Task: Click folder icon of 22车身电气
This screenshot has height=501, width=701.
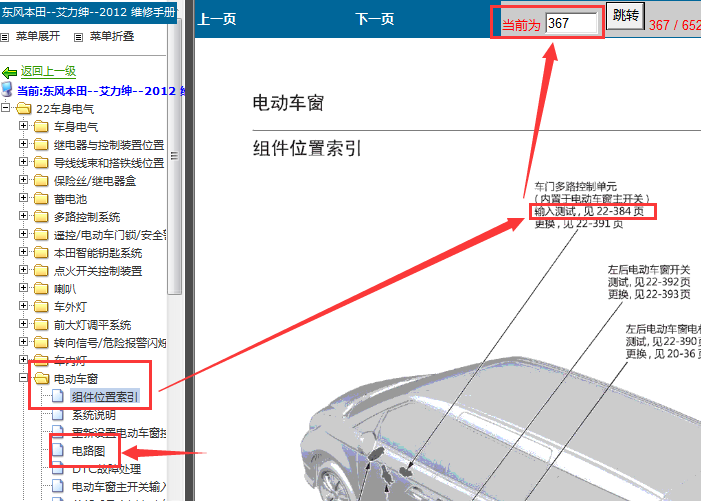Action: pyautogui.click(x=23, y=109)
